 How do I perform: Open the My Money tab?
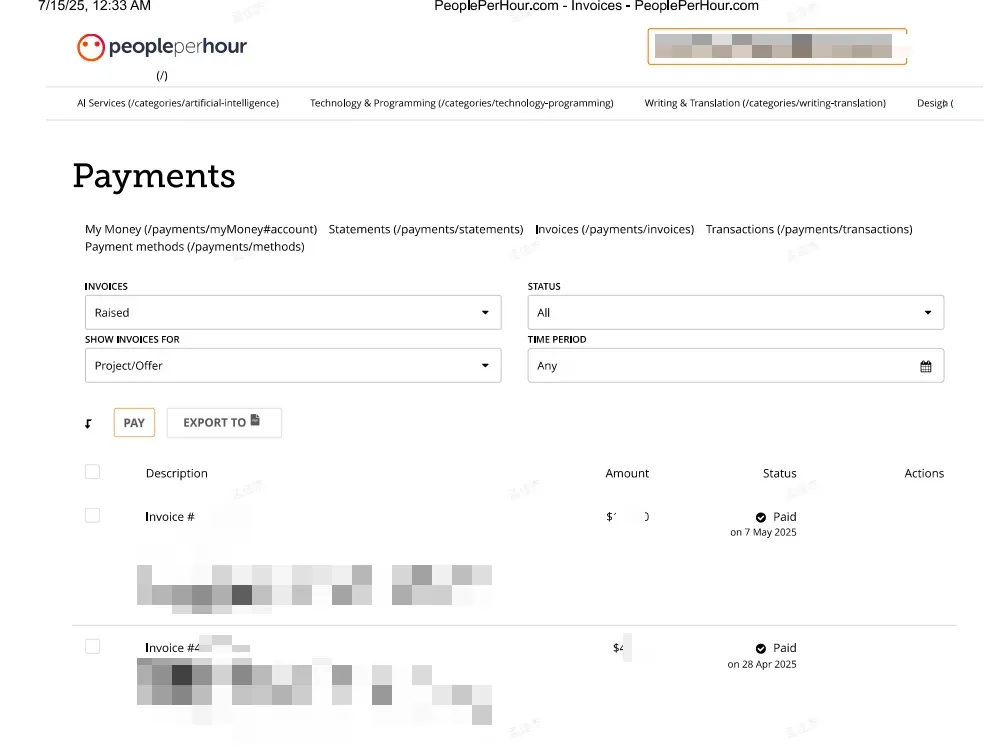pos(200,229)
